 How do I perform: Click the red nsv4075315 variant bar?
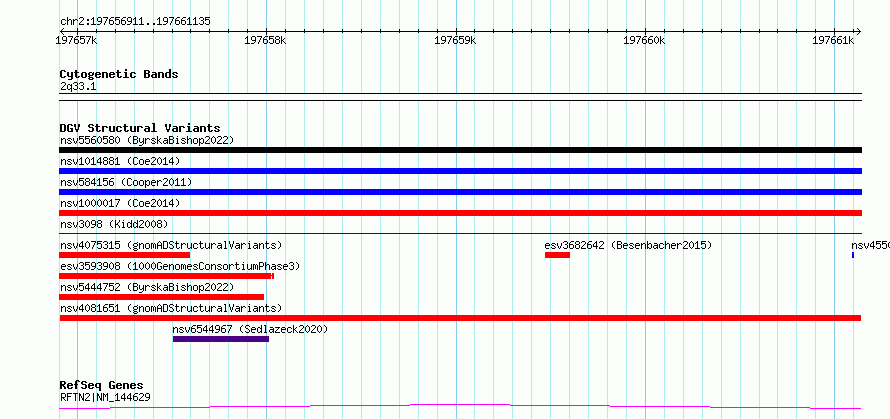click(x=124, y=255)
